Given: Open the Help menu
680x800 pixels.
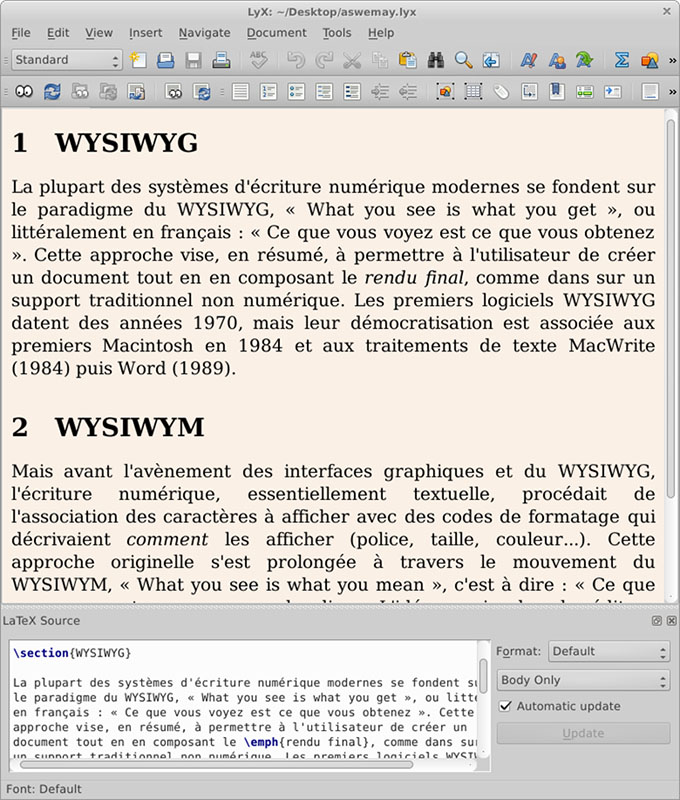Looking at the screenshot, I should coord(381,33).
